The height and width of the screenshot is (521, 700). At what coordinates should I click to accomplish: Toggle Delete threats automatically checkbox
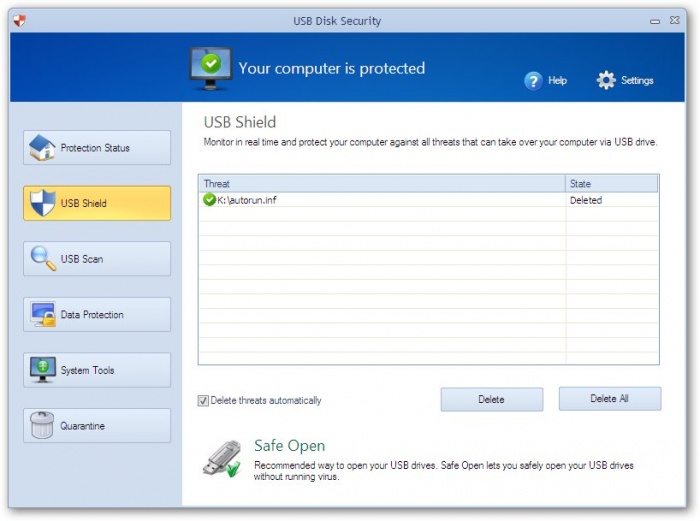[x=203, y=400]
